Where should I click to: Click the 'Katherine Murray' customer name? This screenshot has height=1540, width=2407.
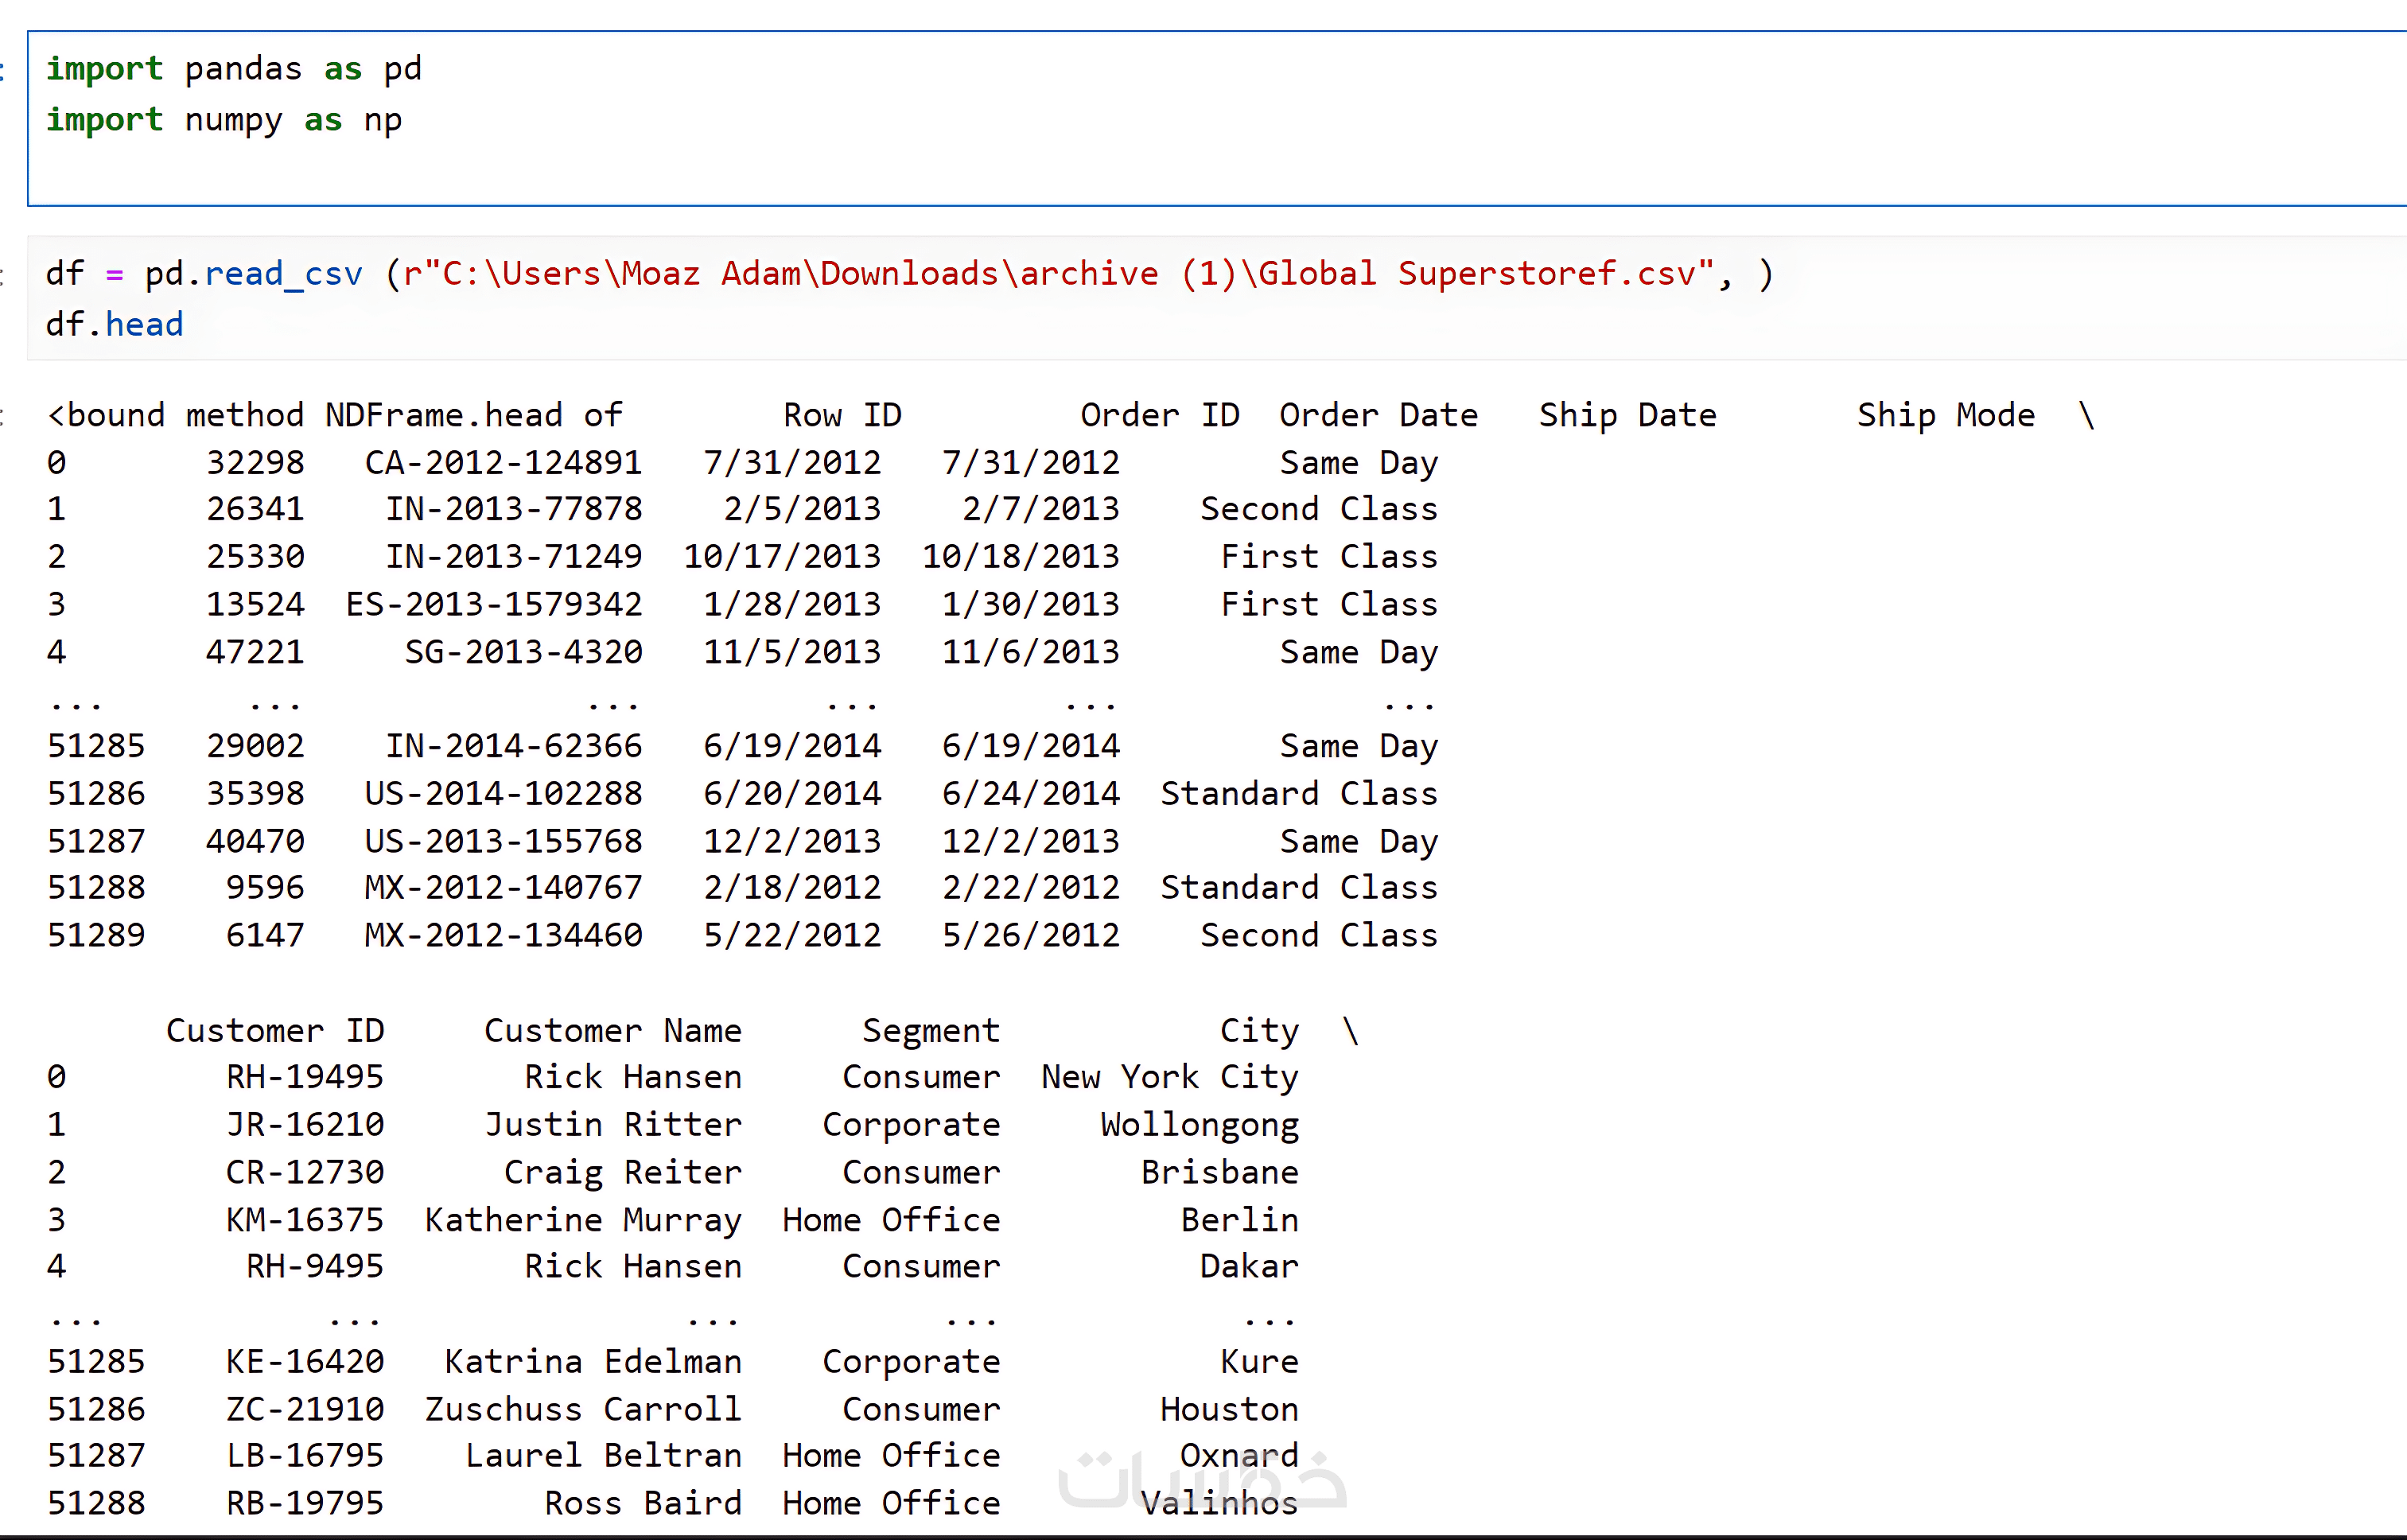[x=582, y=1220]
